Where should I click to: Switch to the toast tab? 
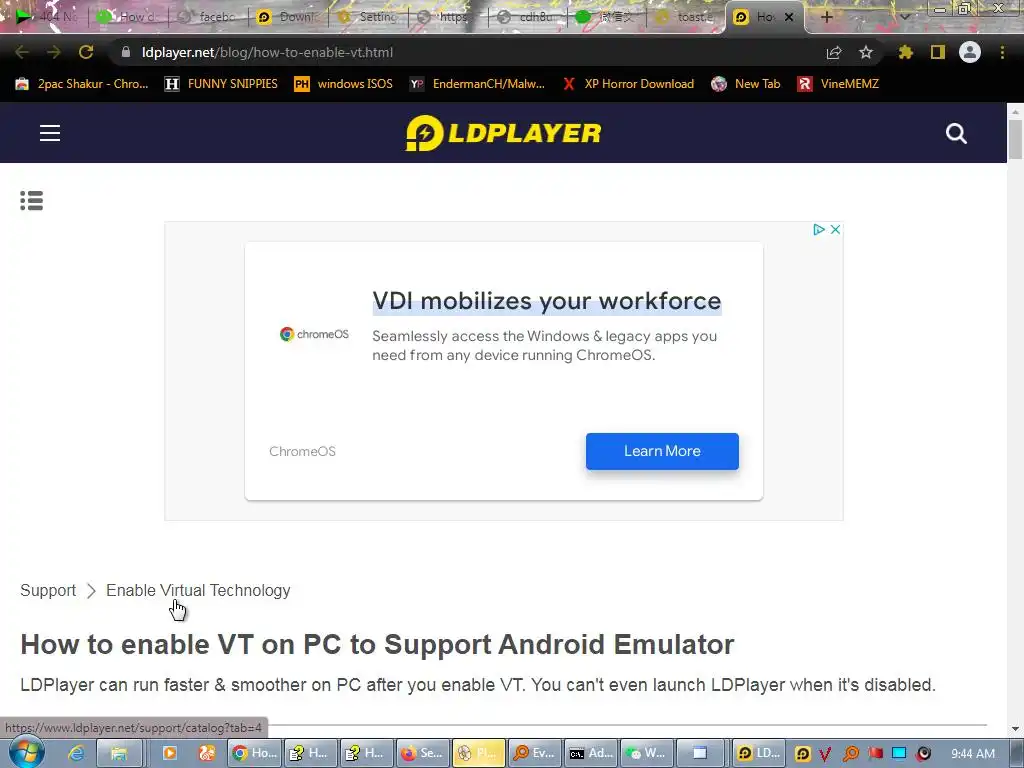(687, 17)
